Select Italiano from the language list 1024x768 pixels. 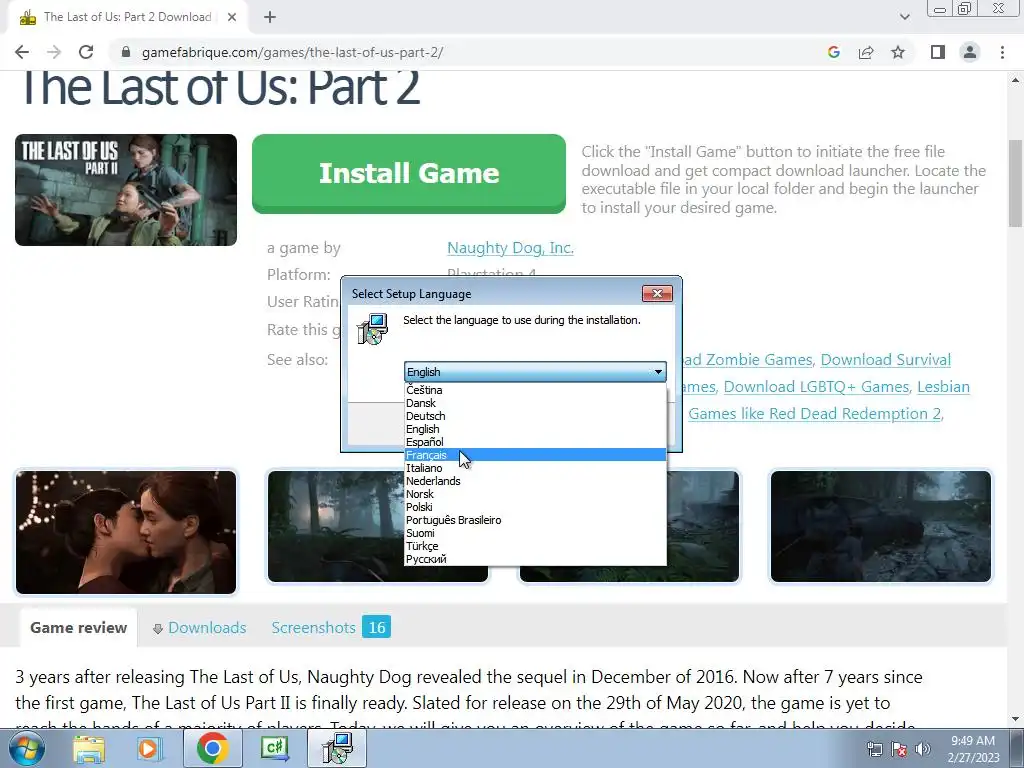[x=535, y=468]
